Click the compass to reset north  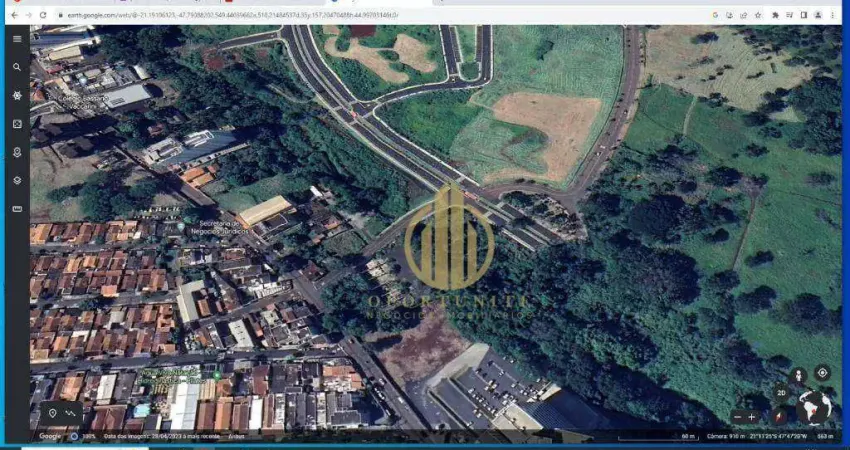tap(780, 417)
